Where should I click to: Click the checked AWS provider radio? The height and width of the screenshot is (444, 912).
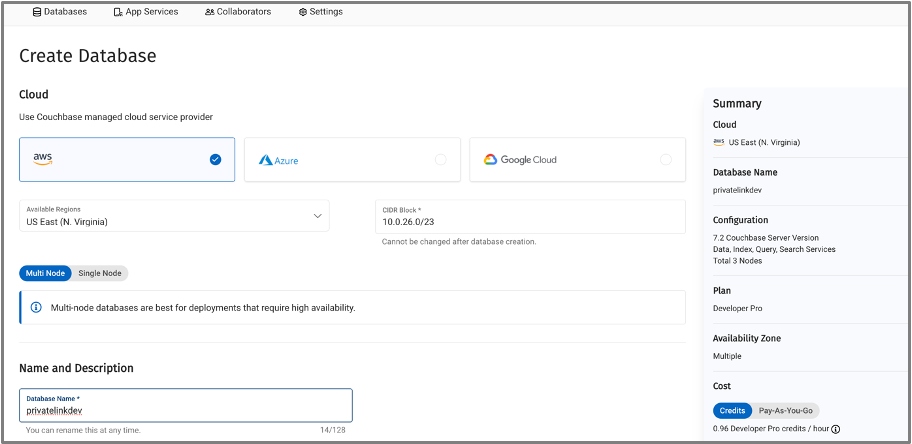[x=215, y=159]
